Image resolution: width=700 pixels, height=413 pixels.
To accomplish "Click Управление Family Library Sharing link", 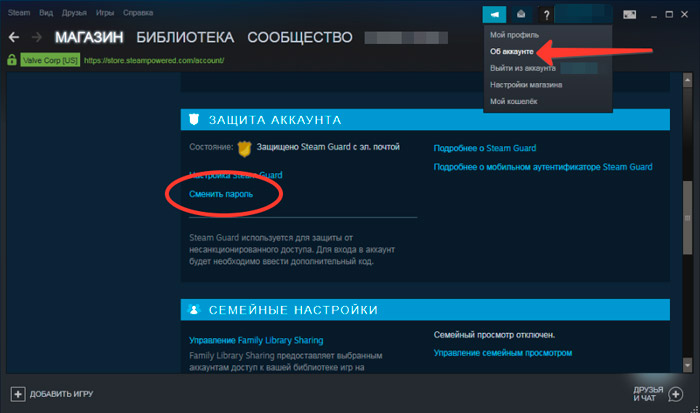I will (x=256, y=340).
